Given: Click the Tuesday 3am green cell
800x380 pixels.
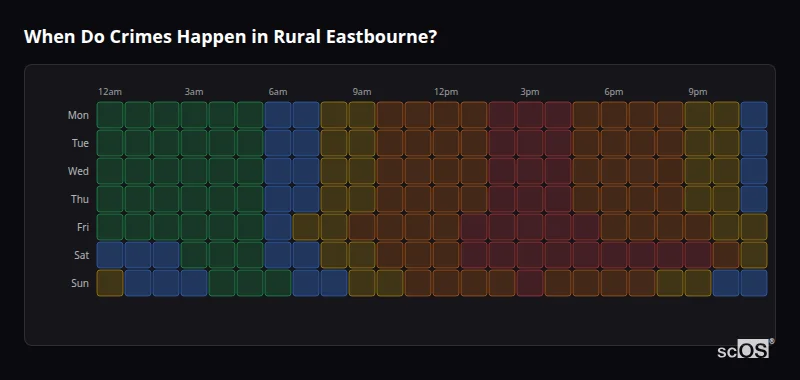Looking at the screenshot, I should pos(194,143).
